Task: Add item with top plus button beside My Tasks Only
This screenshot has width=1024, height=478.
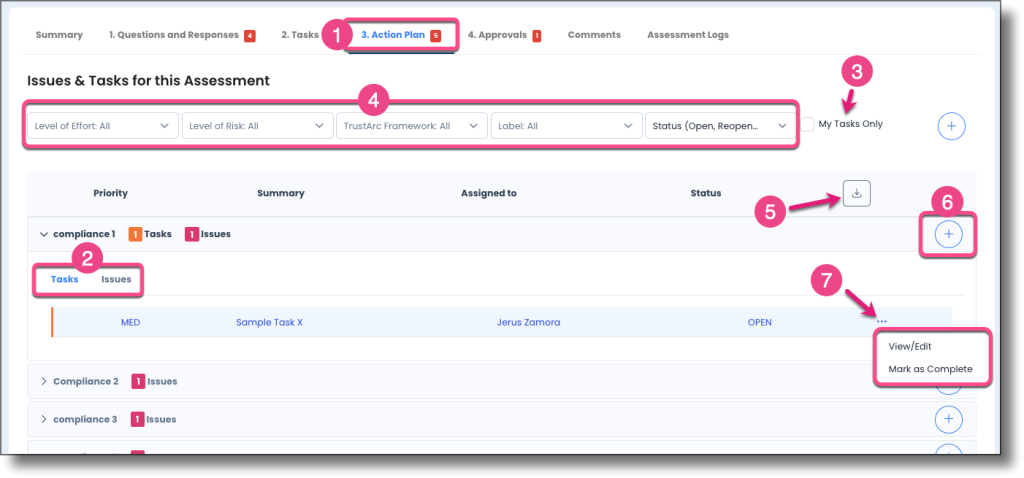Action: [x=951, y=126]
